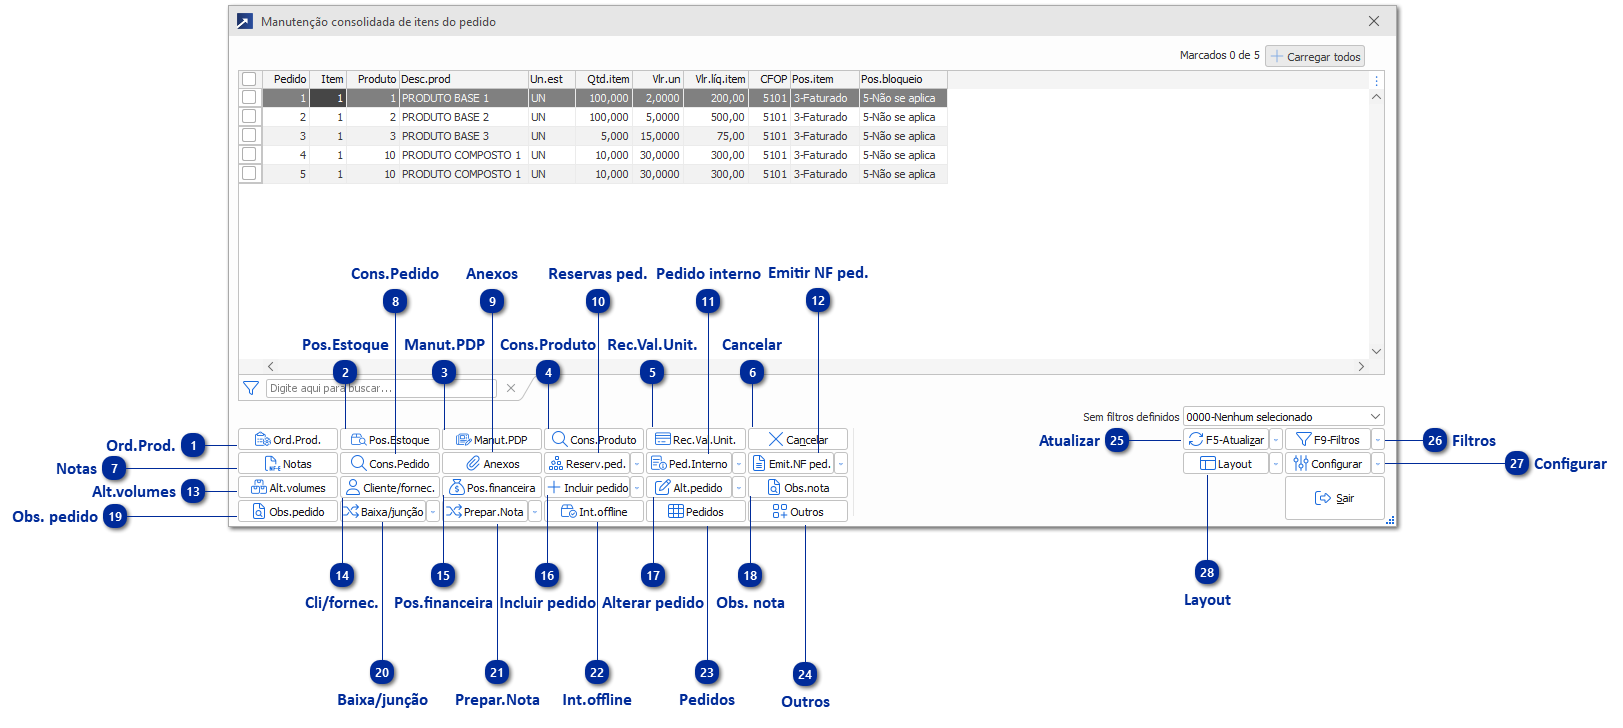The width and height of the screenshot is (1623, 728).
Task: Click the search field 'Digite aqui para buscar'
Action: (380, 388)
